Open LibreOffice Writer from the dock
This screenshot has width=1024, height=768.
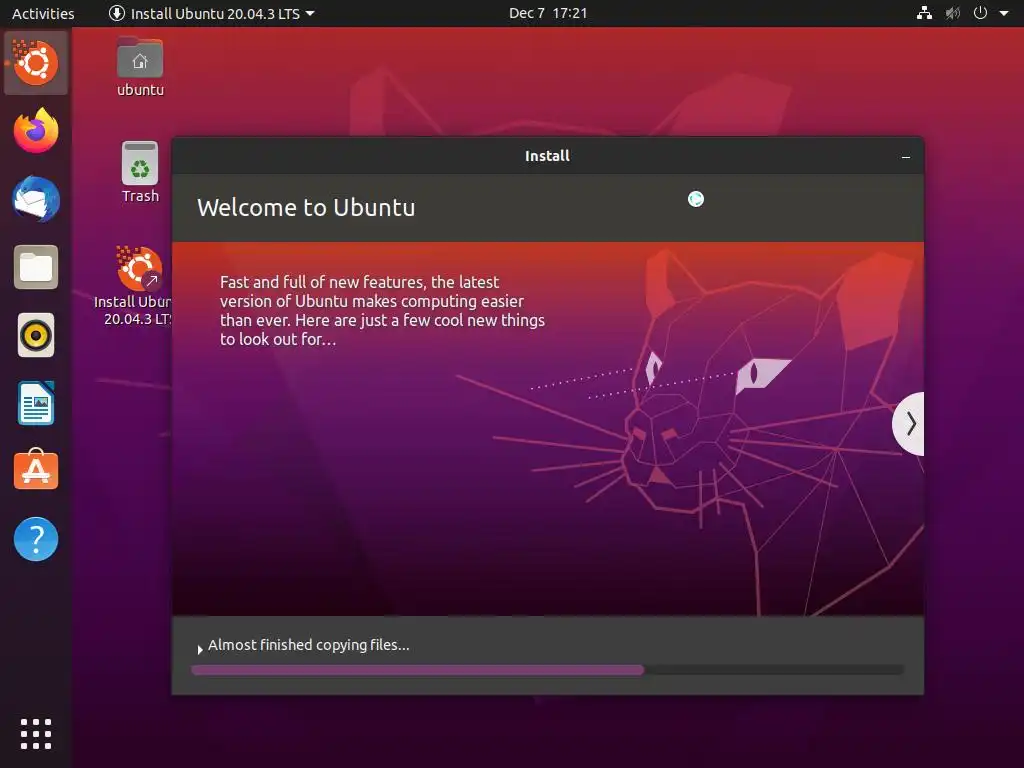(36, 403)
